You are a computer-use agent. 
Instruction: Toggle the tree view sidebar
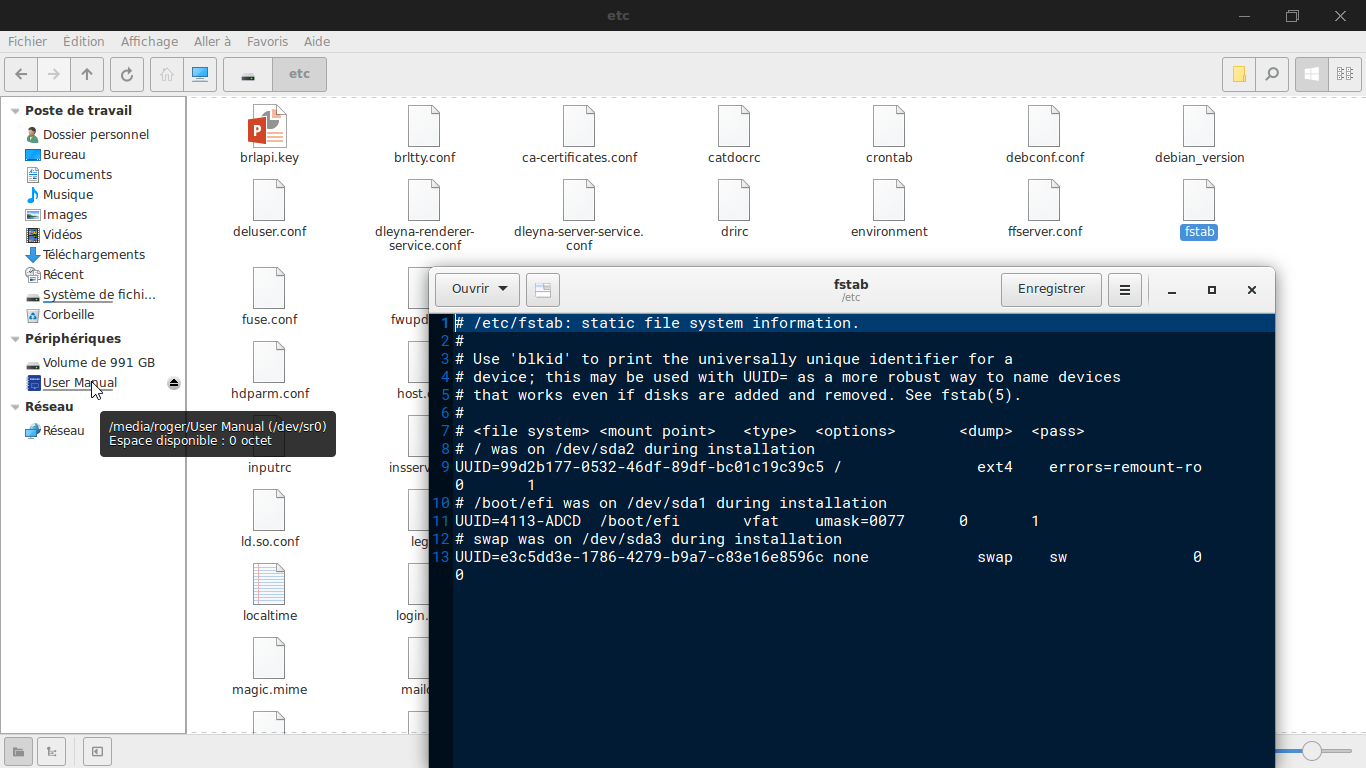(x=52, y=751)
